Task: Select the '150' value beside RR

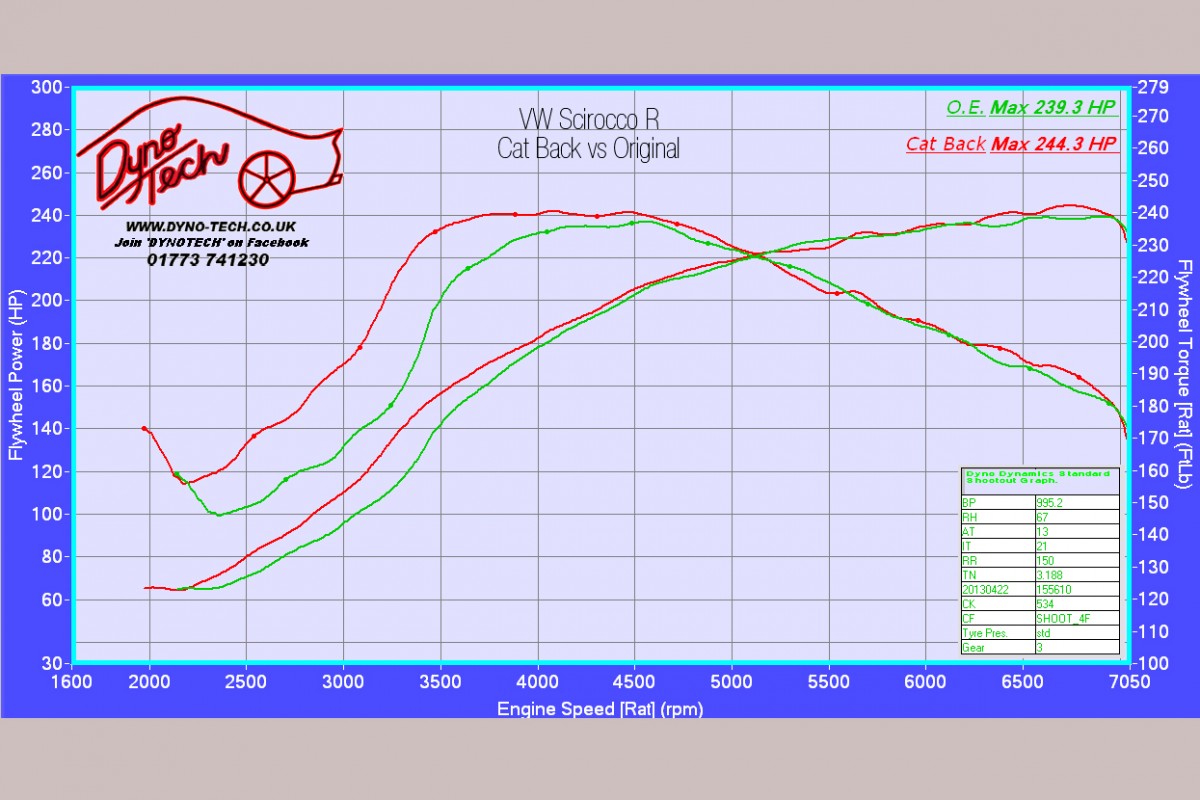Action: pos(1077,560)
